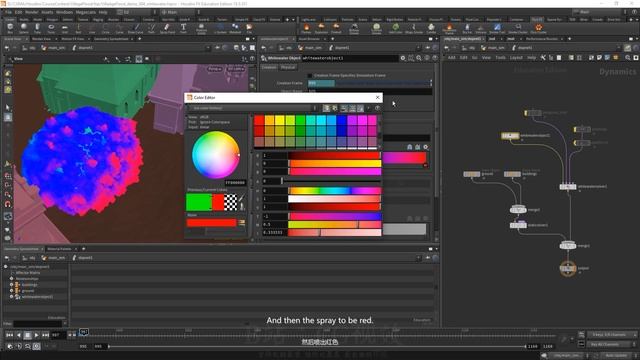Toggle visibility dot for whitewaterobject1 tree row
This screenshot has width=640, height=360.
[x=11, y=297]
